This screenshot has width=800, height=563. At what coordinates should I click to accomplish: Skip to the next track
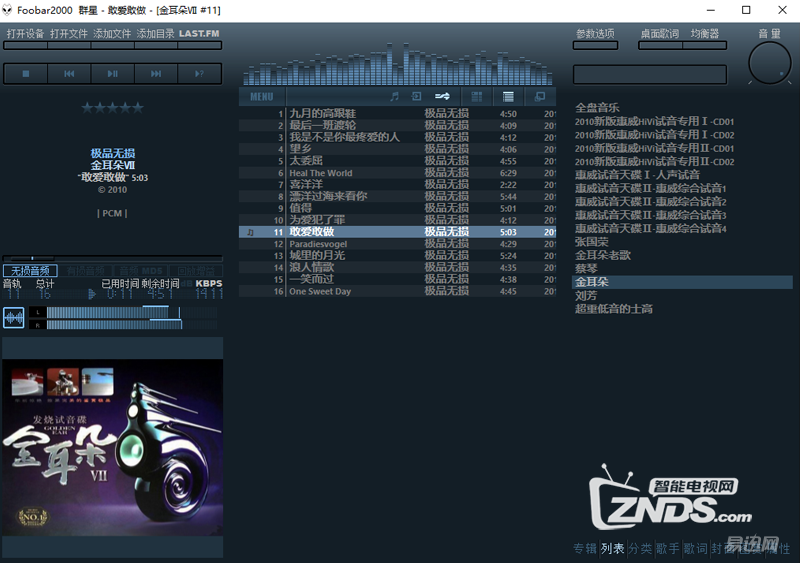click(x=156, y=73)
